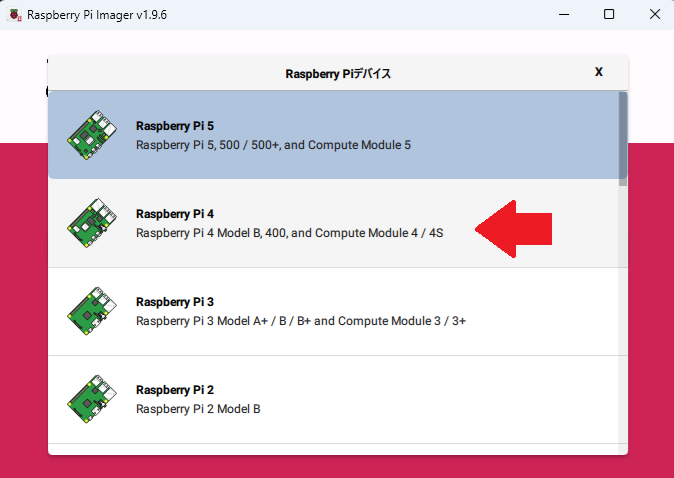The image size is (674, 478).
Task: Click the scrollbar track below the thumb
Action: click(x=623, y=320)
